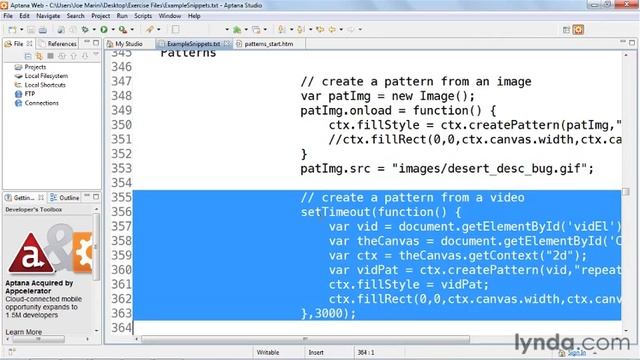
Task: Switch to the References view tab
Action: click(57, 43)
